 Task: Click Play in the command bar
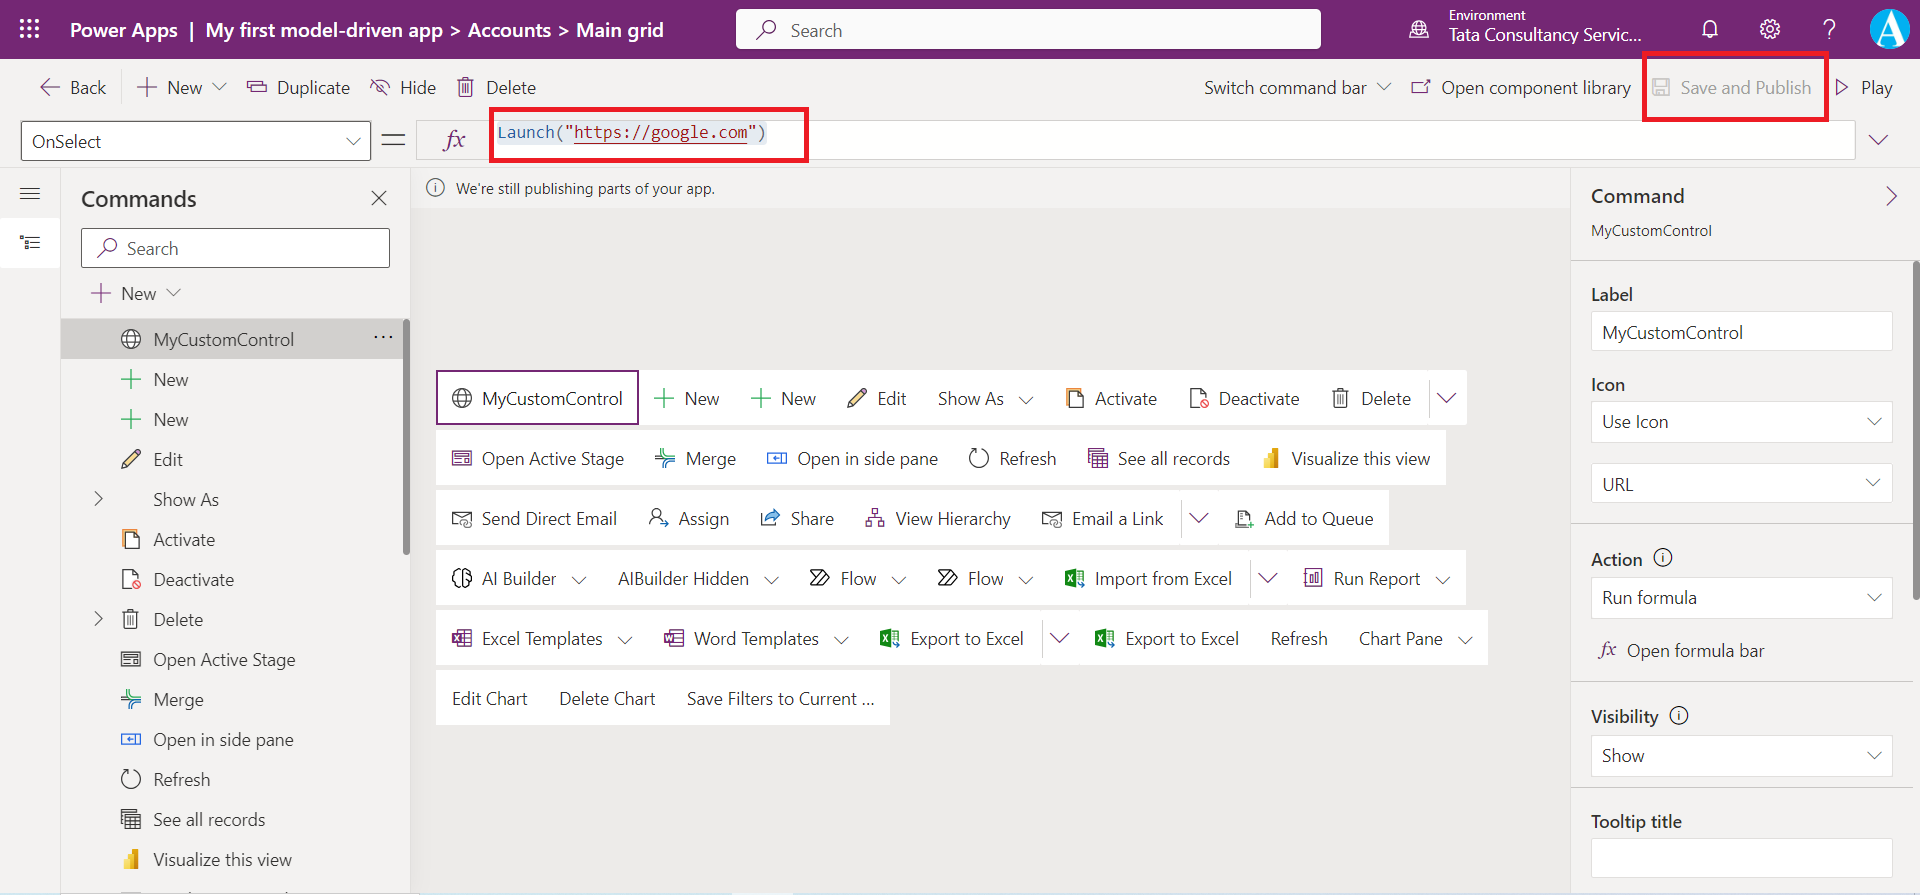tap(1864, 88)
